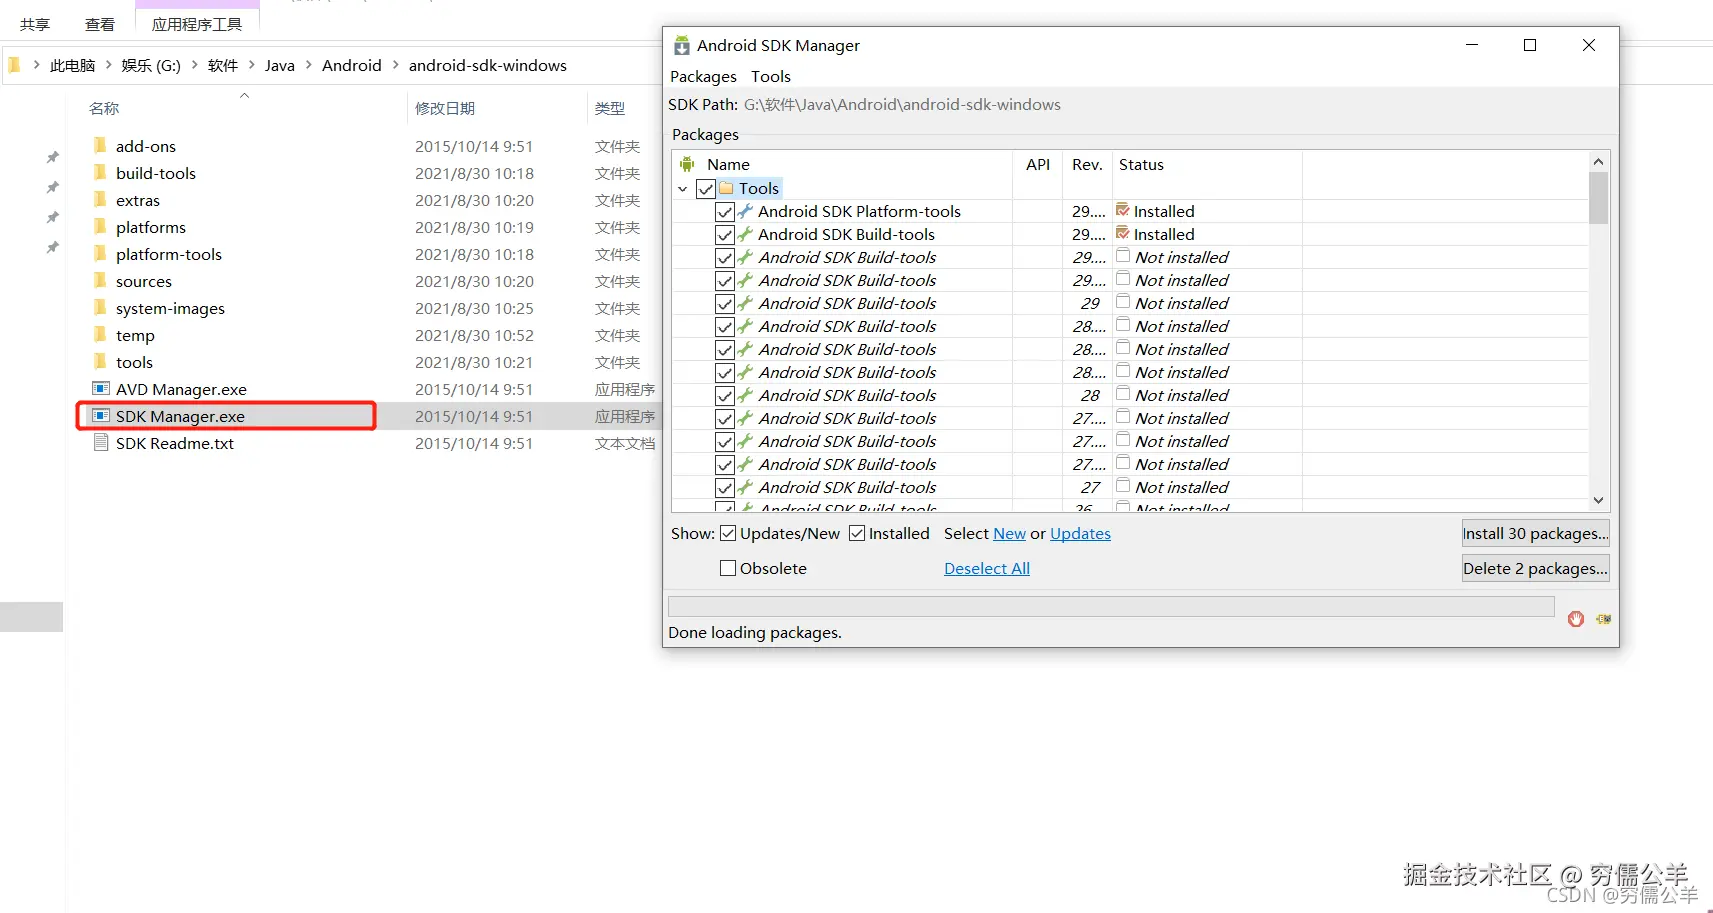Open the Packages menu in SDK Manager

tap(703, 76)
